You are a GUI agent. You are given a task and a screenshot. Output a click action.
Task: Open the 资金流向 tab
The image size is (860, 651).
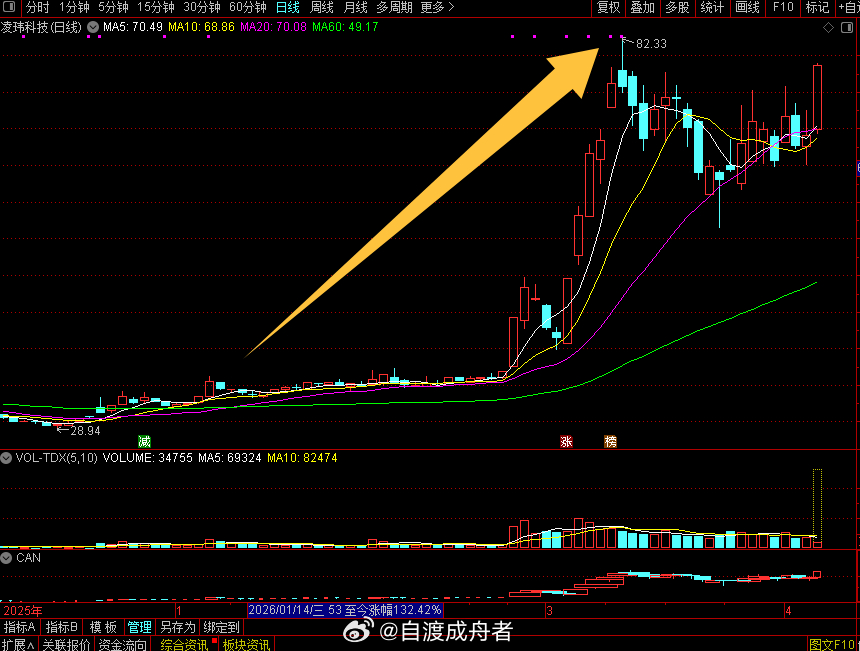[x=122, y=644]
